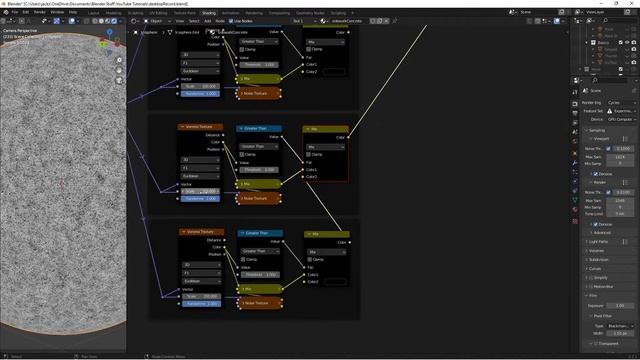The height and width of the screenshot is (360, 640).
Task: Open the Slot 1 material slot dropdown
Action: point(304,21)
